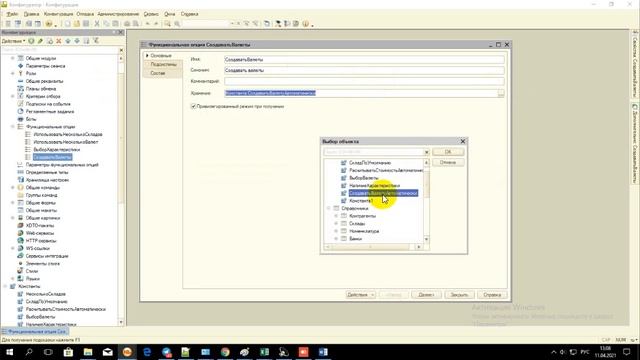Click the move down arrow icon in configuration panel
640x360 pixels.
click(x=77, y=41)
